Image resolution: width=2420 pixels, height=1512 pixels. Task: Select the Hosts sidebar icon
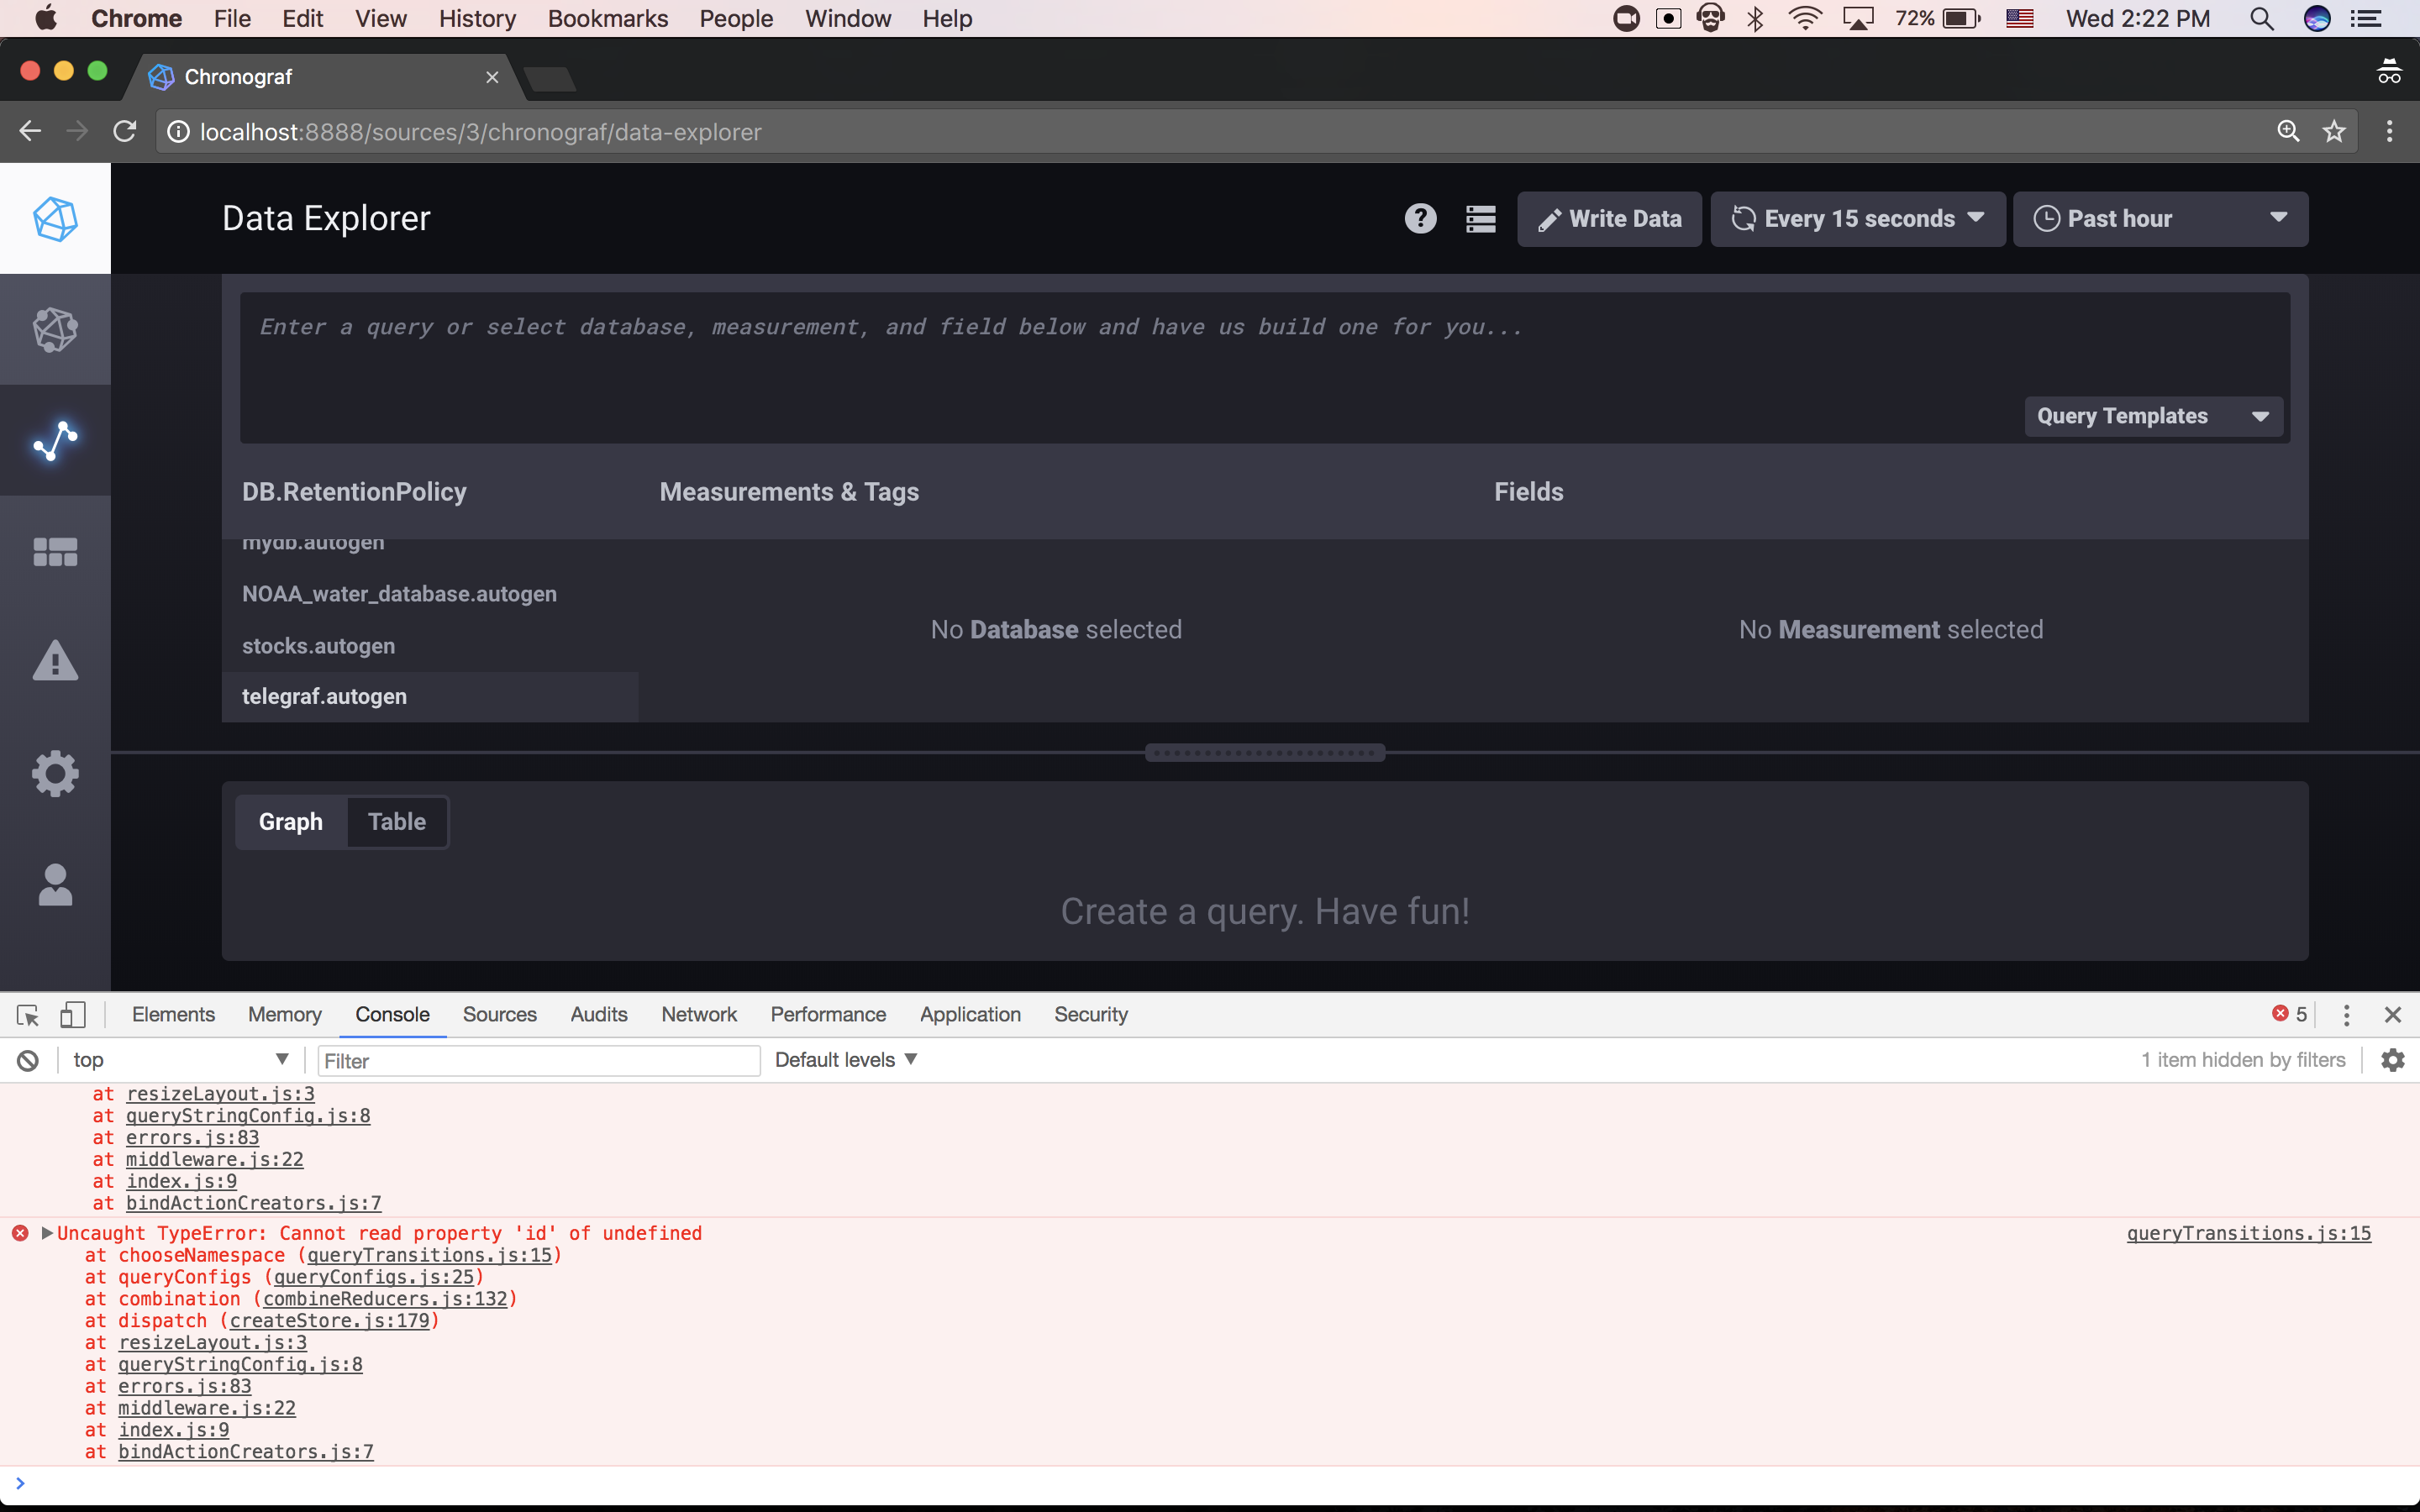coord(55,329)
